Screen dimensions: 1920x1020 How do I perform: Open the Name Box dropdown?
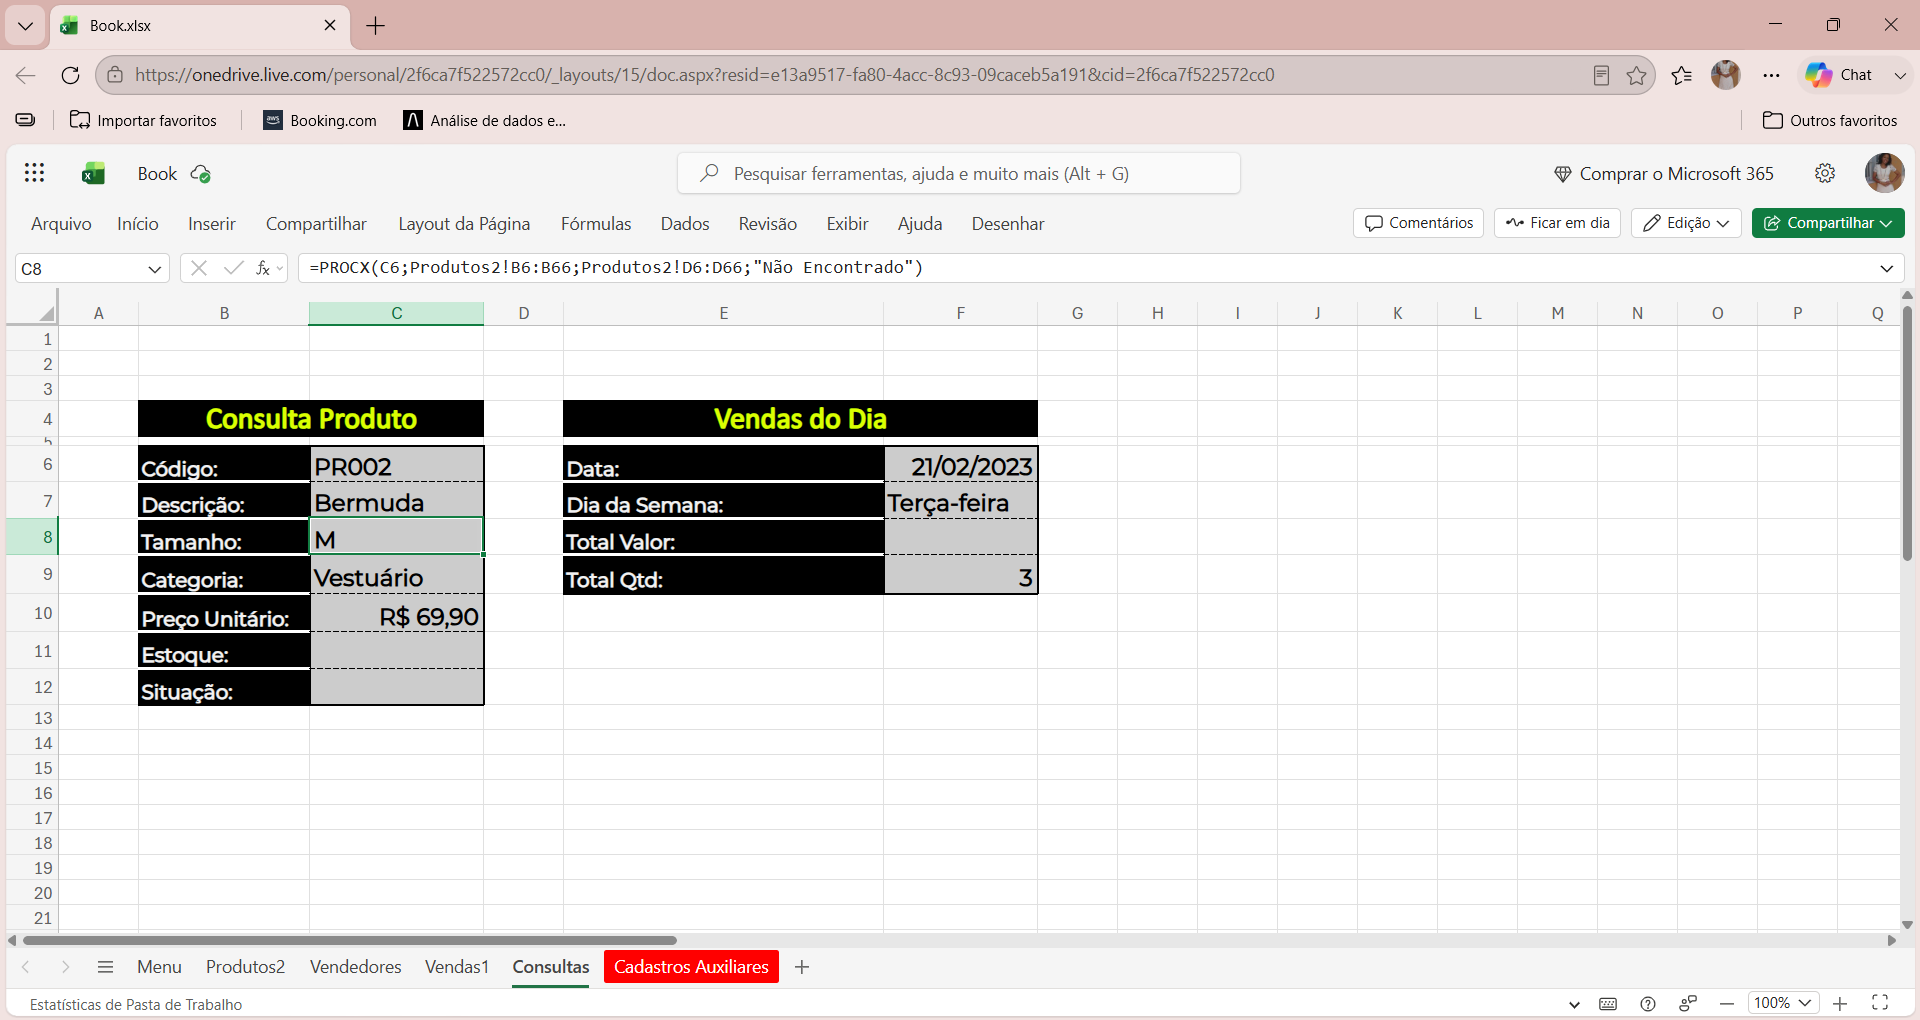[x=155, y=269]
